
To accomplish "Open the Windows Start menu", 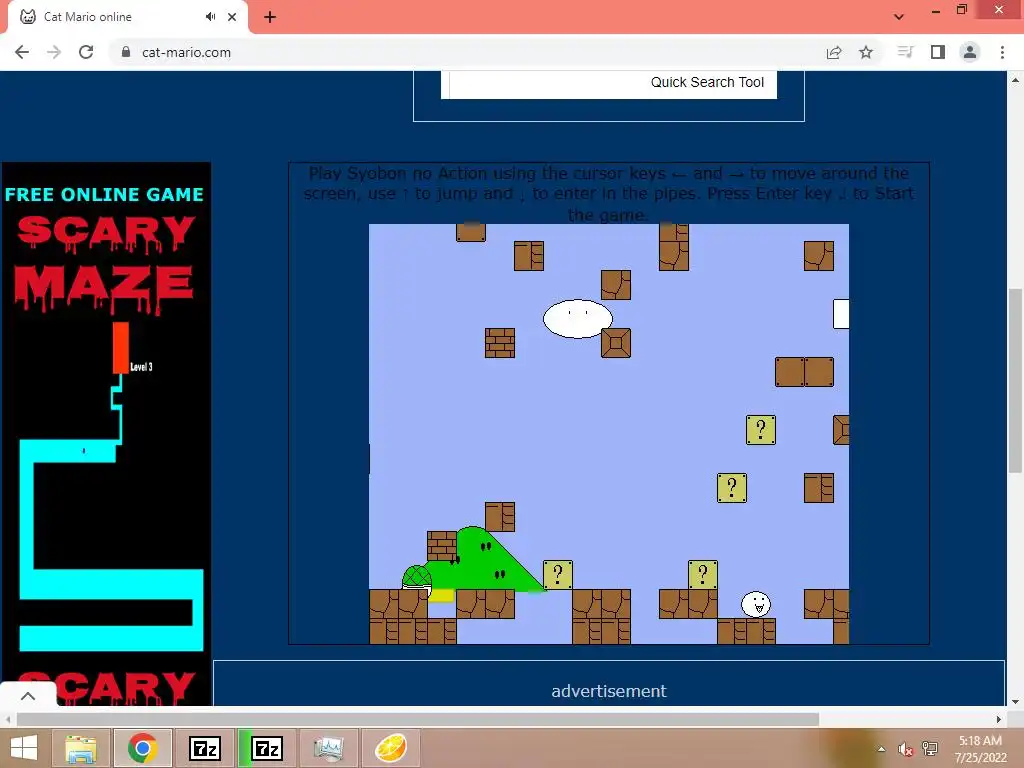I will (24, 748).
